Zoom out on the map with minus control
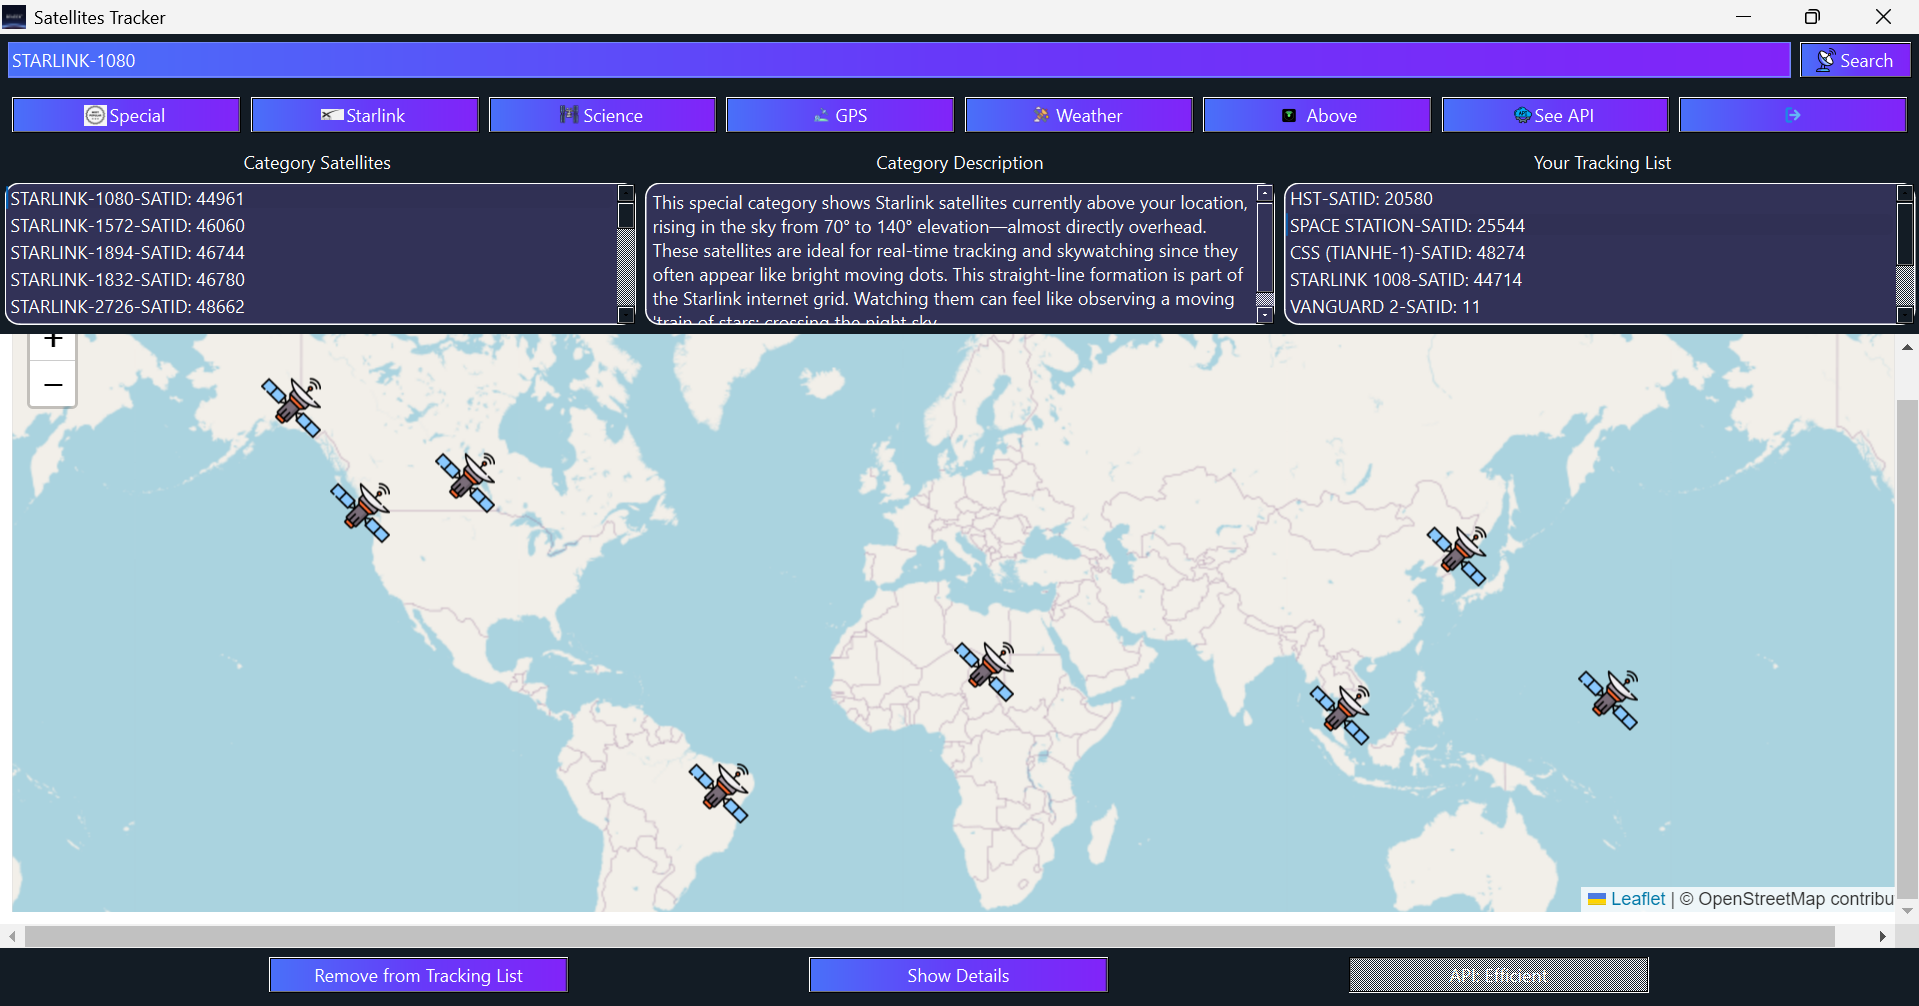The height and width of the screenshot is (1006, 1919). 52,384
